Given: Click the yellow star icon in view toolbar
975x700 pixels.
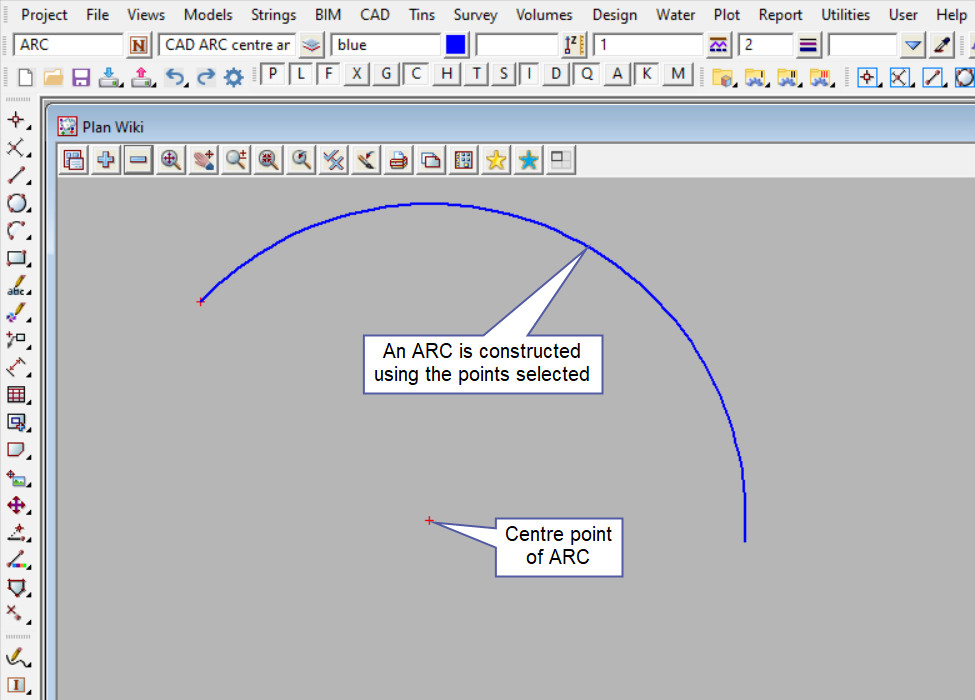Looking at the screenshot, I should 496,160.
